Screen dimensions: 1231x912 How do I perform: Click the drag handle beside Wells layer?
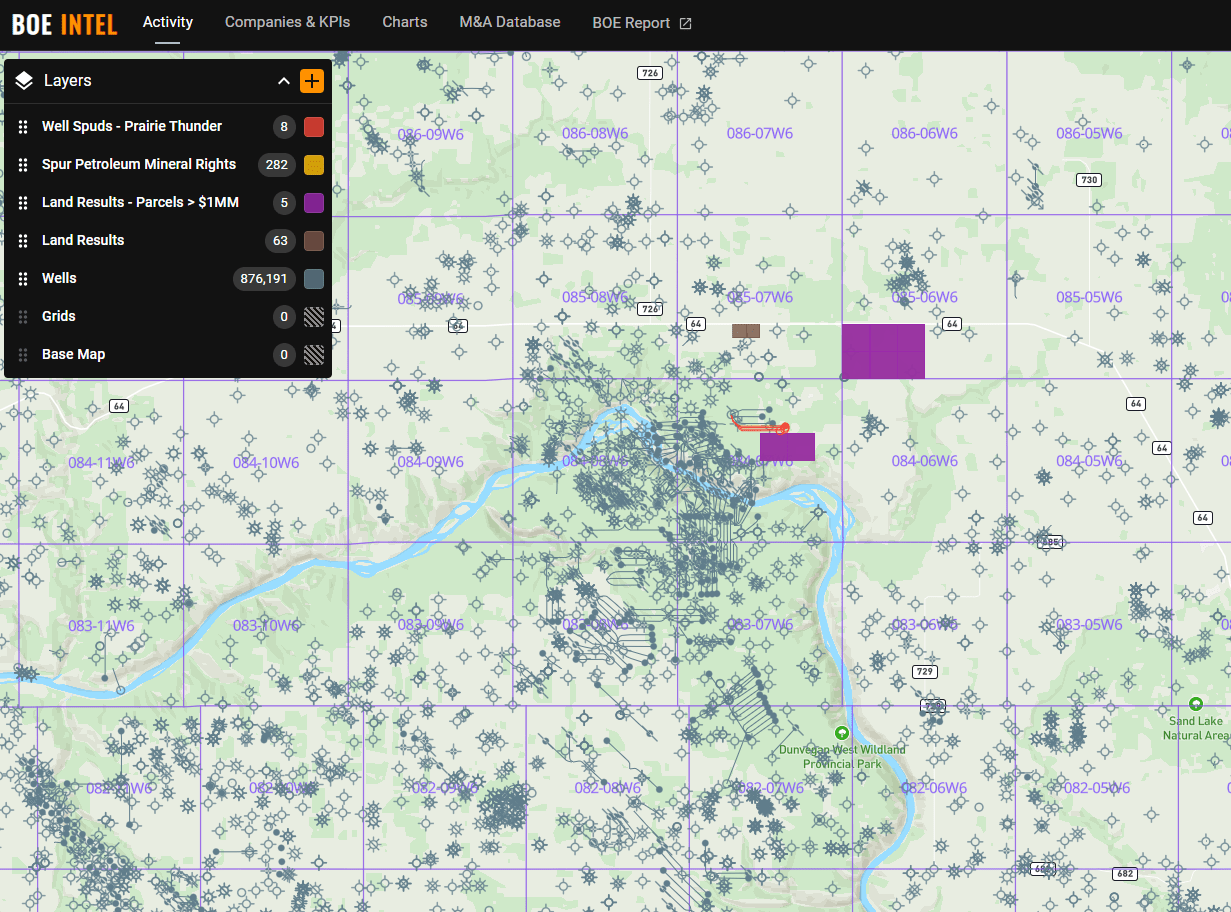22,278
